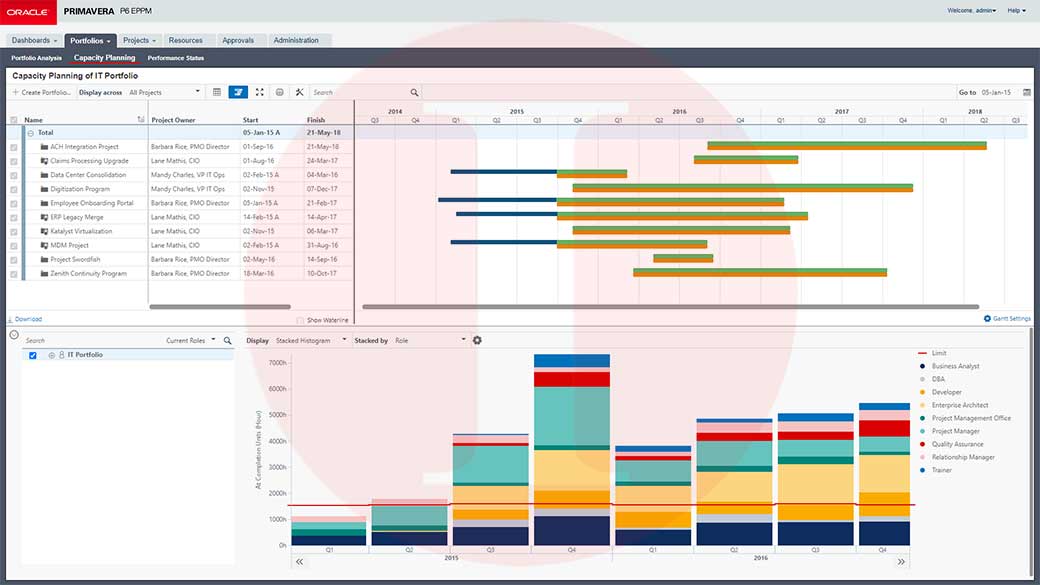Viewport: 1040px width, 585px height.
Task: Open the Current Roles dropdown
Action: [x=191, y=340]
